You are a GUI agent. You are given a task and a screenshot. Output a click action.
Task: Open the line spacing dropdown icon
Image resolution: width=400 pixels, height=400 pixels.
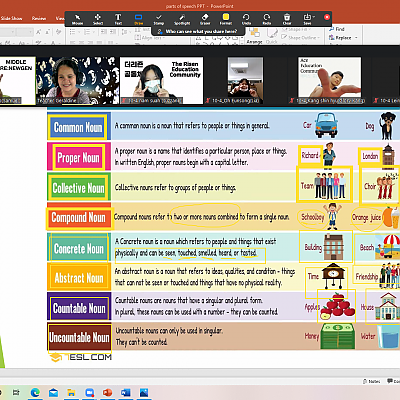(x=125, y=32)
